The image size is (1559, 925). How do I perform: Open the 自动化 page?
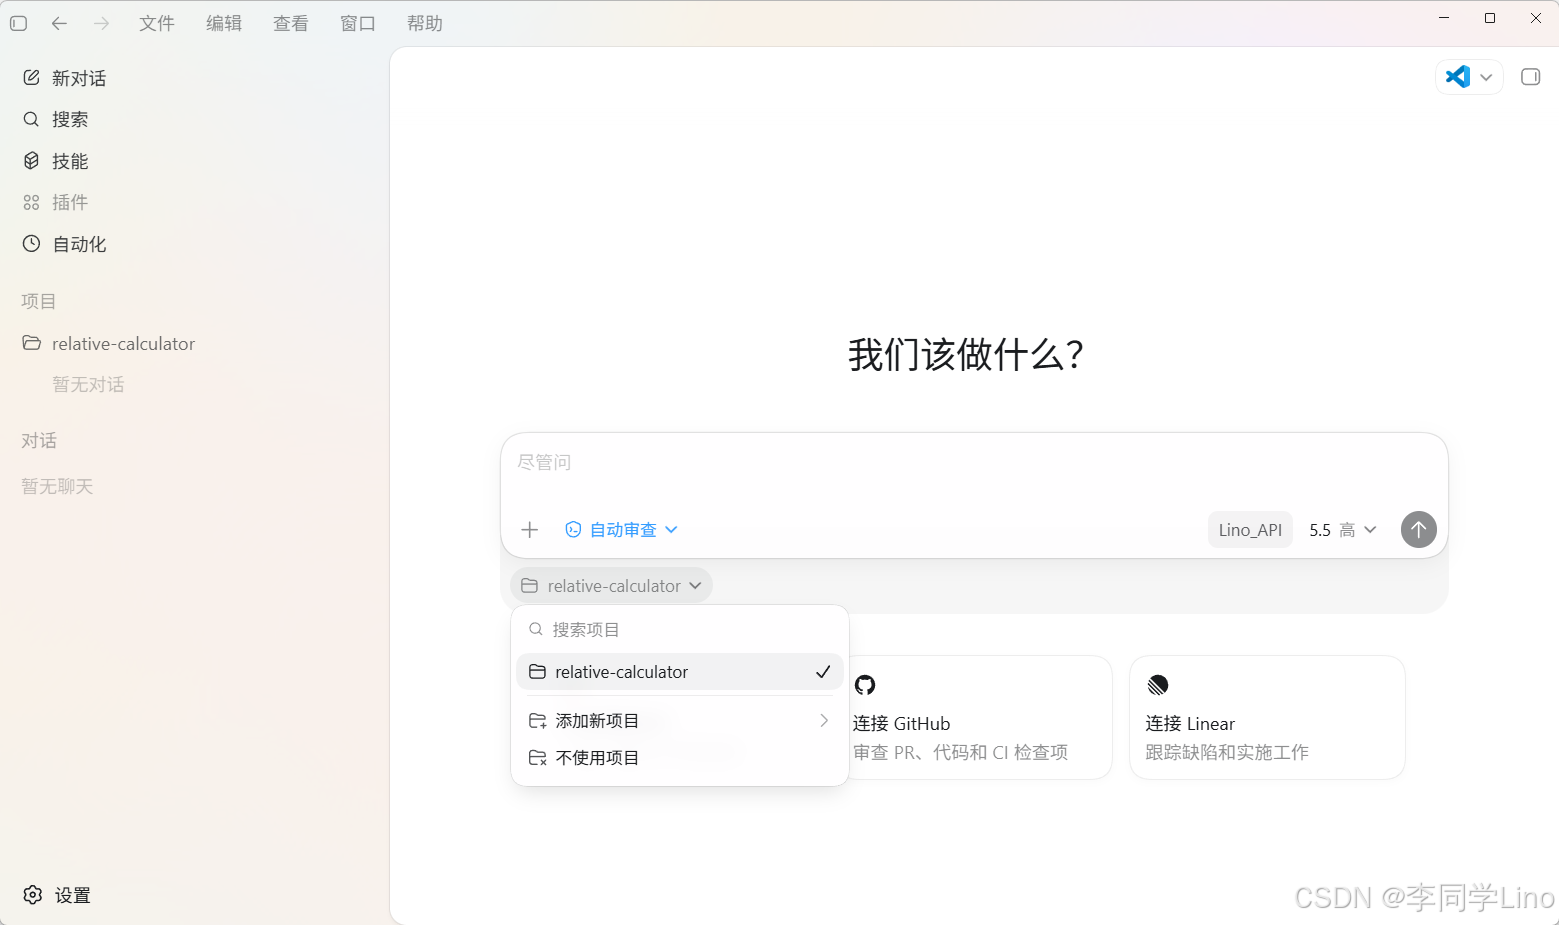coord(194,244)
